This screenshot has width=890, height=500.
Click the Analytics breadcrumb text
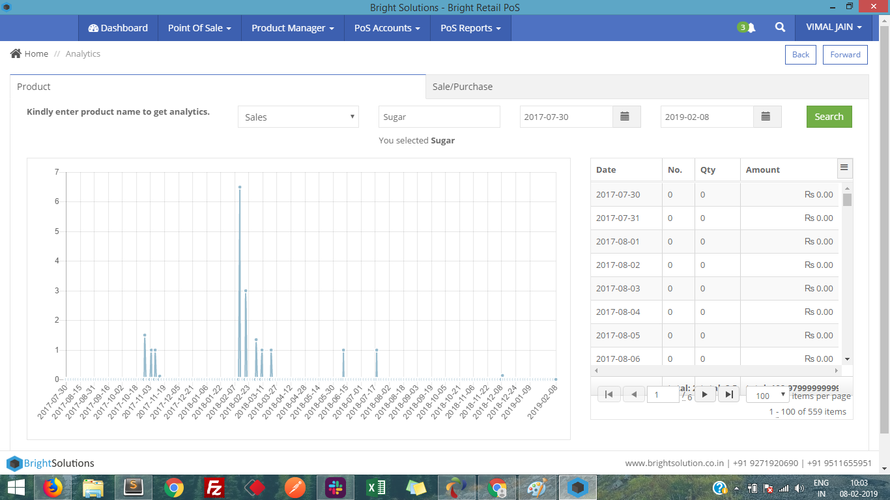click(83, 53)
